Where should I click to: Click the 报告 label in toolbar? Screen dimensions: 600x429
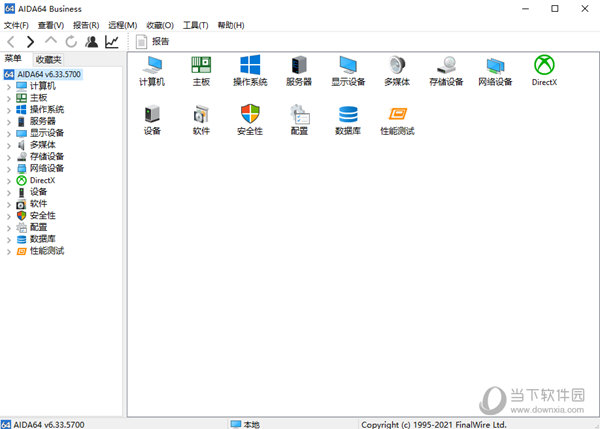pyautogui.click(x=160, y=41)
